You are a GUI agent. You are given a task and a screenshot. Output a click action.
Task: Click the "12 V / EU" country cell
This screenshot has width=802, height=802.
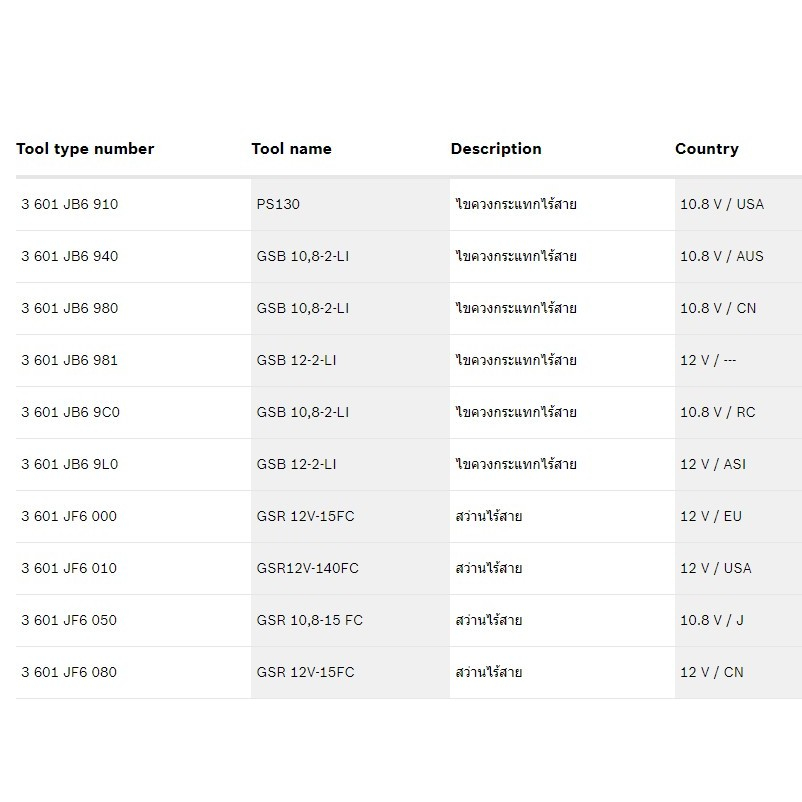711,516
